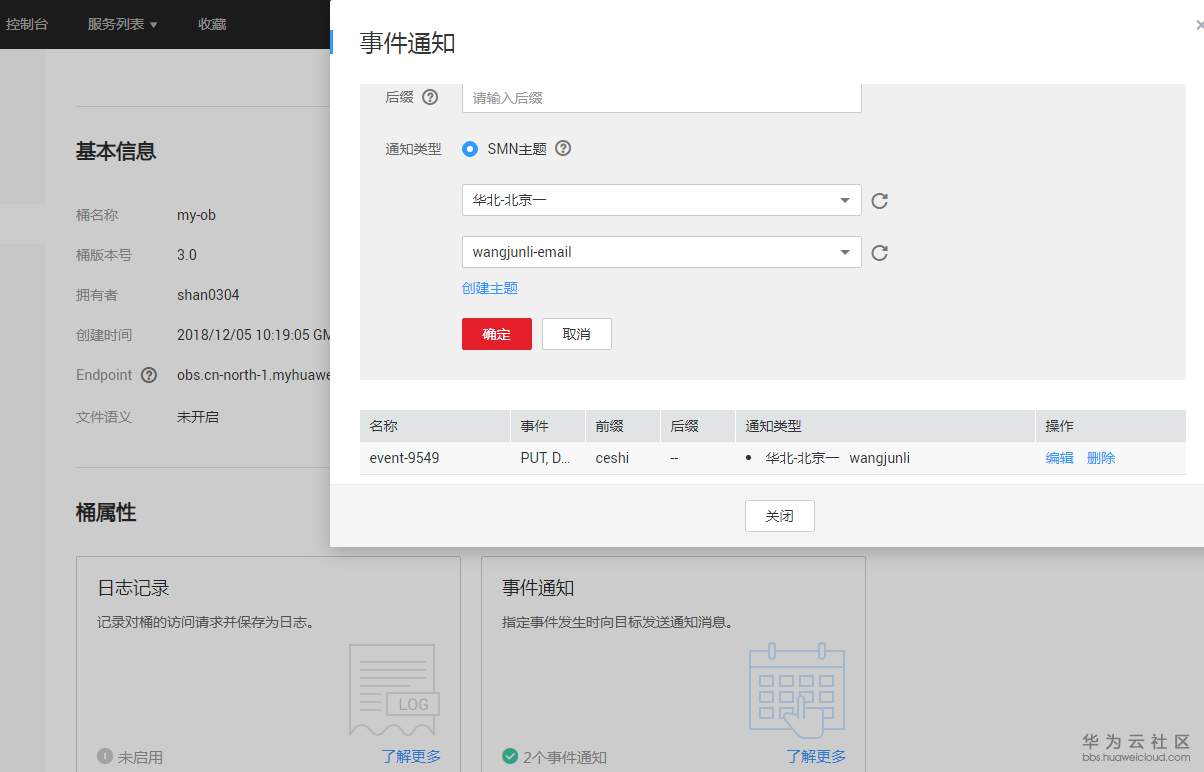Click the 2个事件通知 status text
This screenshot has height=772, width=1204.
tap(565, 757)
